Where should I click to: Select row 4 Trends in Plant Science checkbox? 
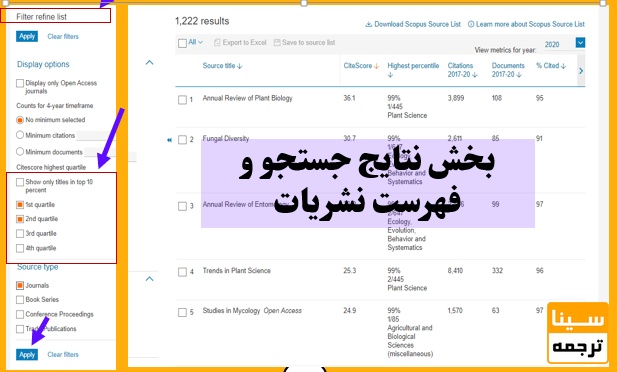coord(182,272)
